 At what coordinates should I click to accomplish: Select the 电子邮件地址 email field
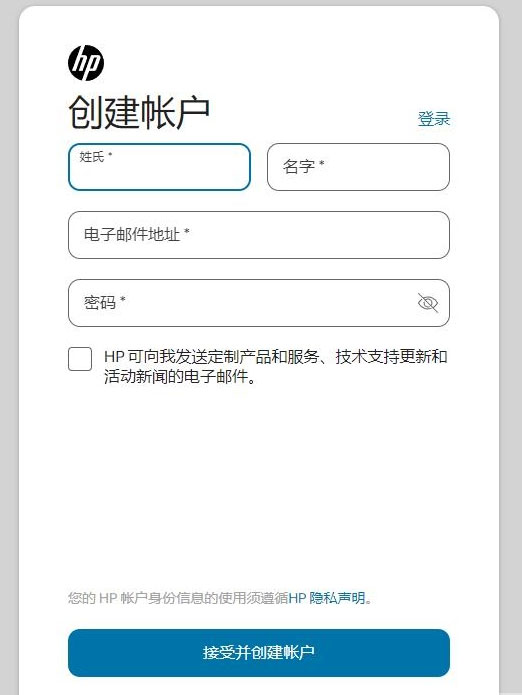coord(259,235)
